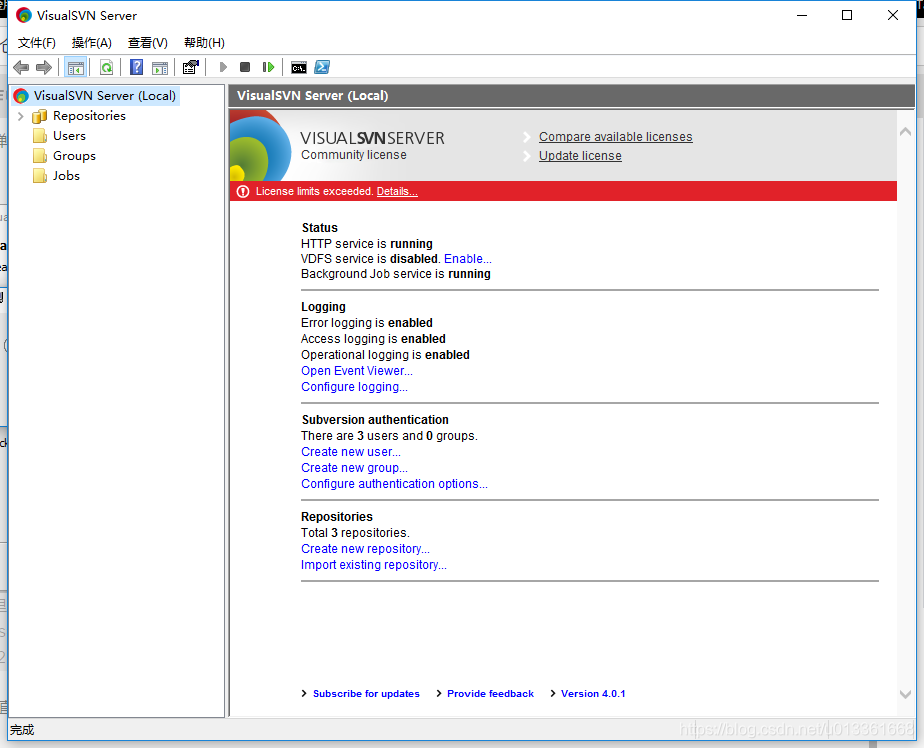Screen dimensions: 924x748
Task: Click Subscribe for updates link
Action: (366, 694)
